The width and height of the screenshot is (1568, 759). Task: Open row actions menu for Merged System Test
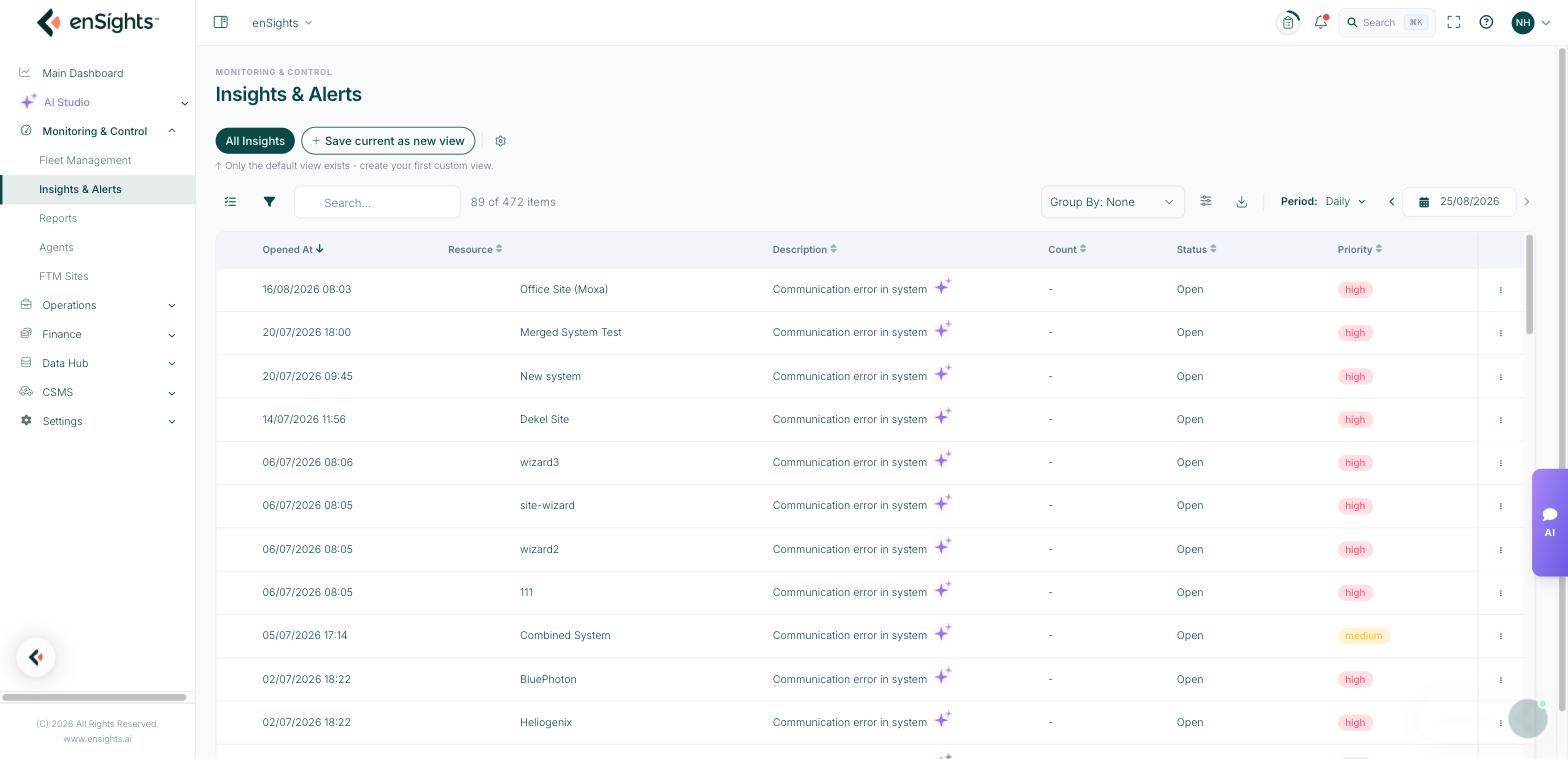coord(1500,333)
